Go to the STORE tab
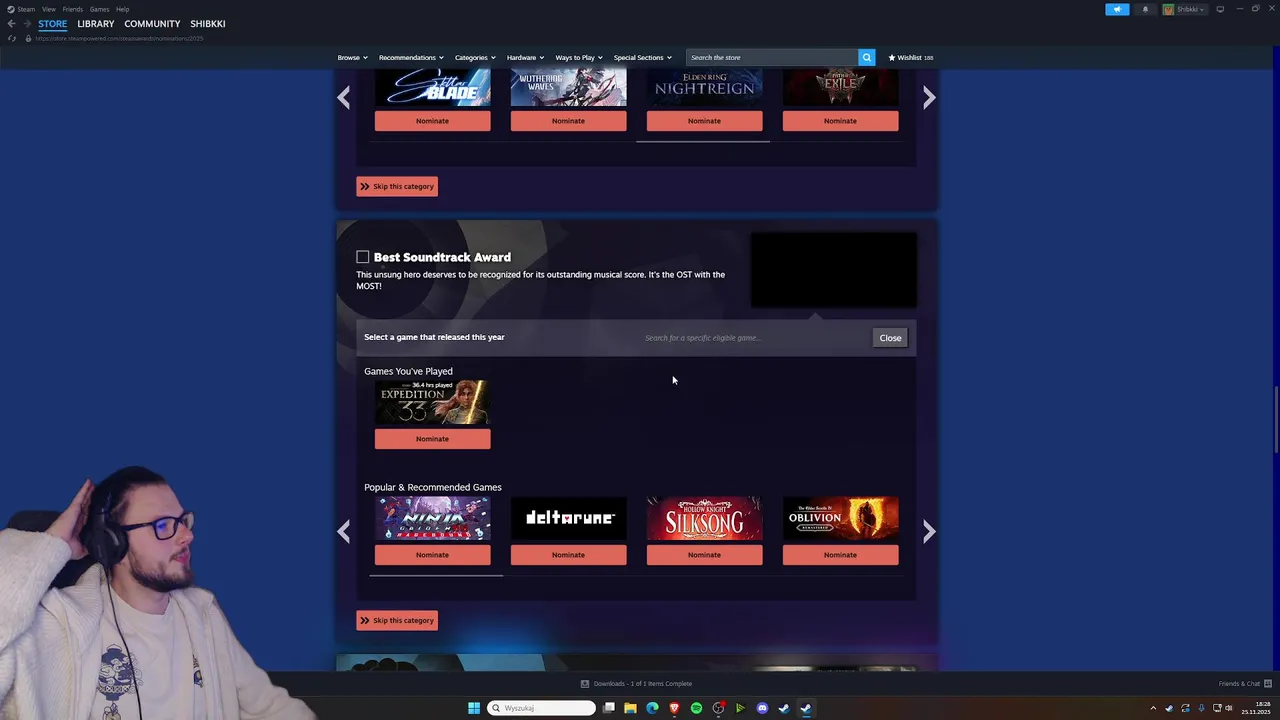The image size is (1280, 720). tap(53, 24)
